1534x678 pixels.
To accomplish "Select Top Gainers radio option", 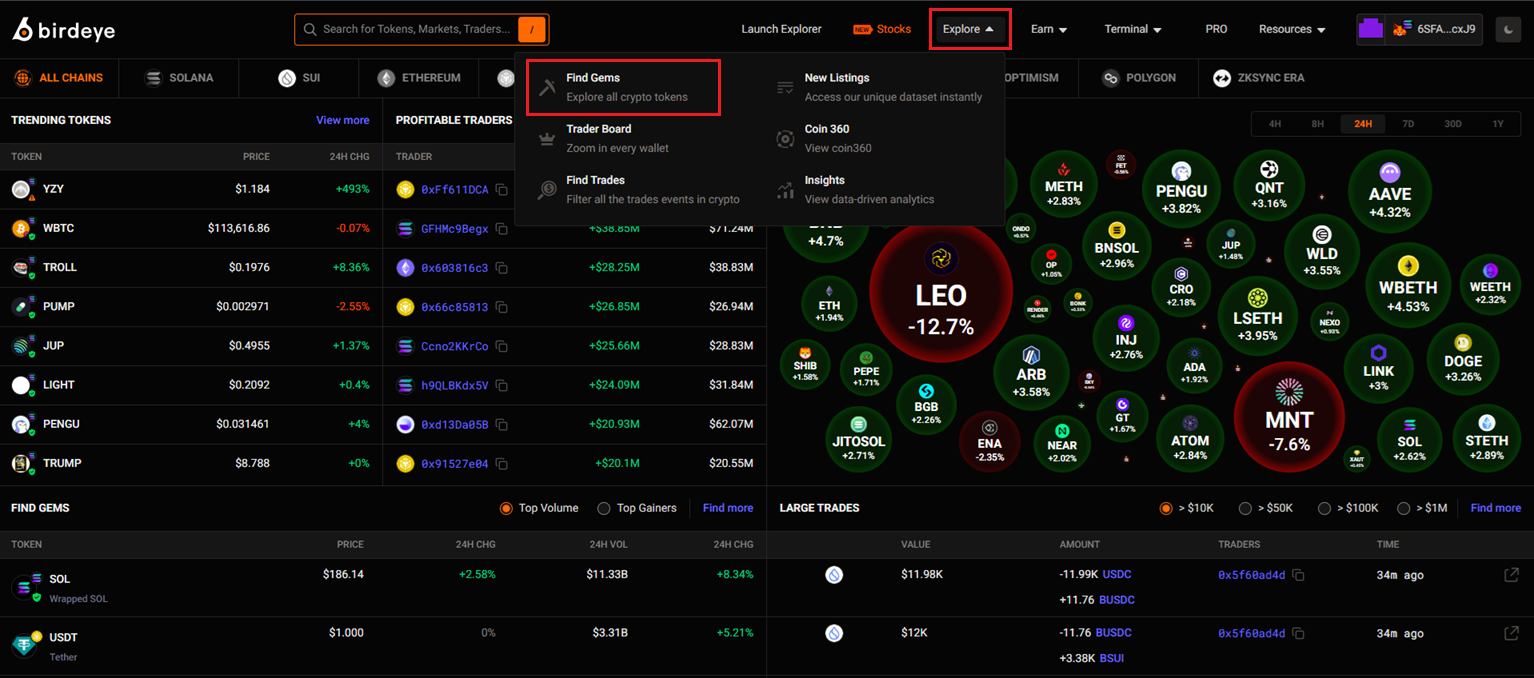I will (637, 508).
